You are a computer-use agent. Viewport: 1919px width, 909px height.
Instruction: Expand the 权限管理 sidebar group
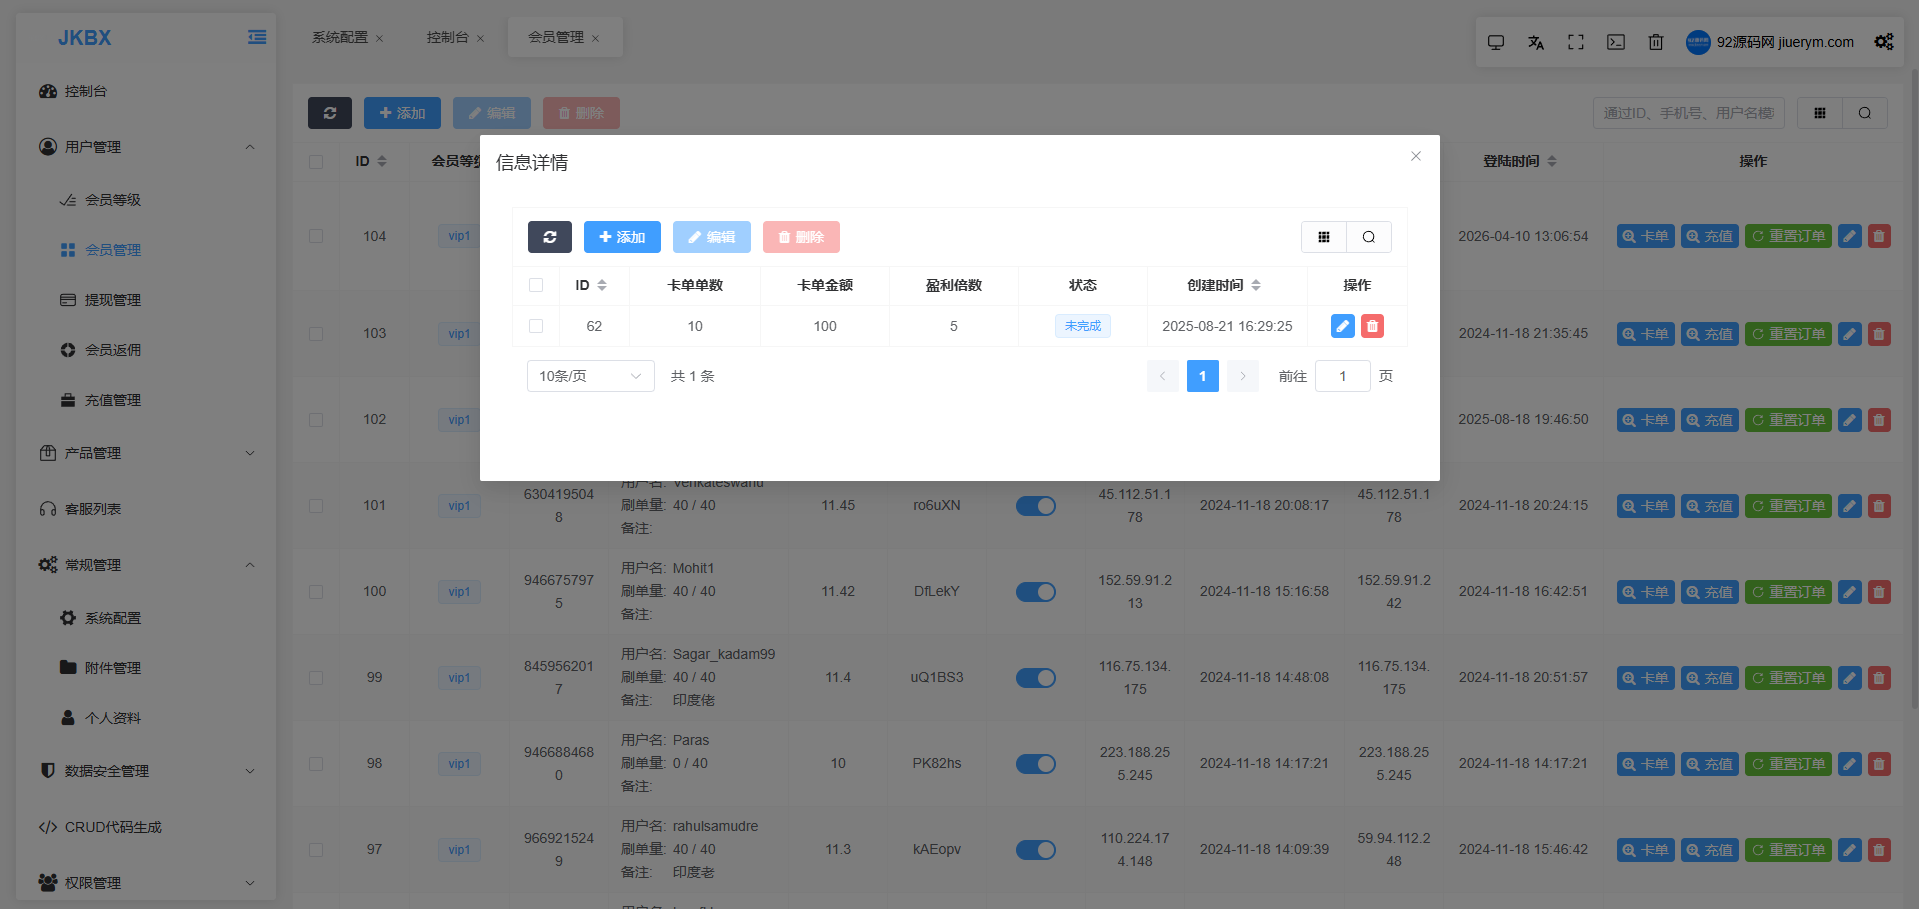click(146, 883)
